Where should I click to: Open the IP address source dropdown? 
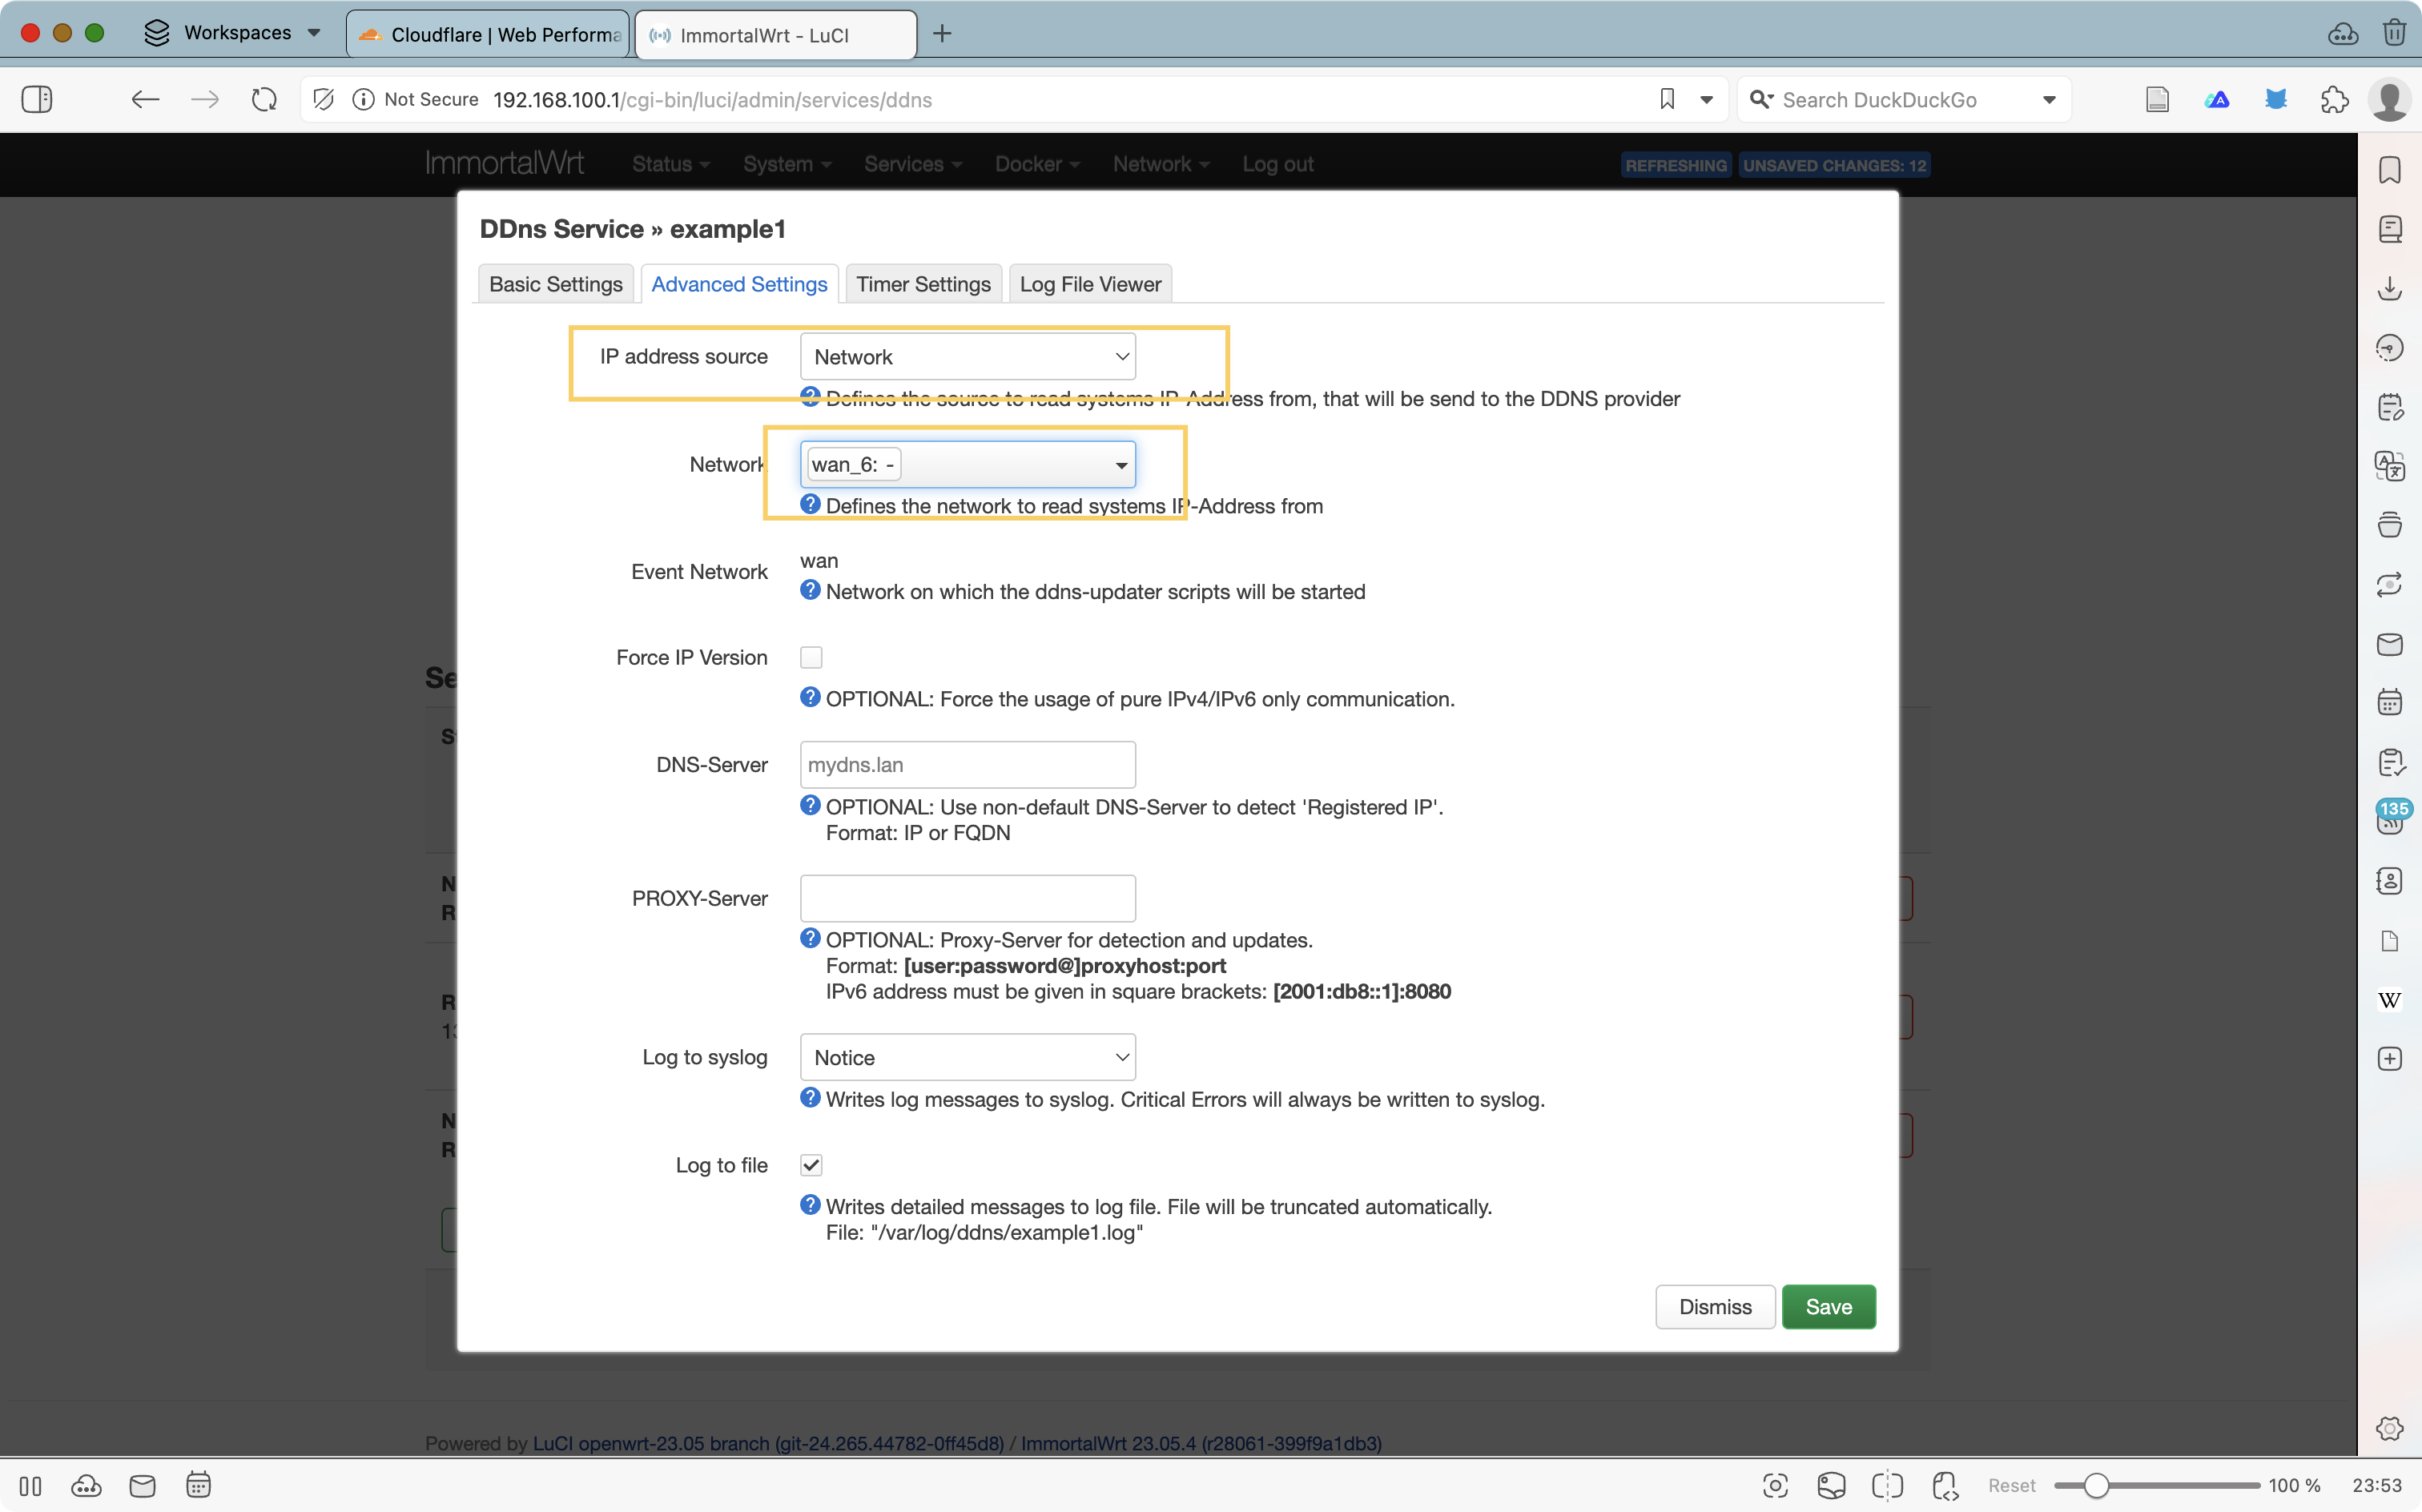tap(967, 357)
